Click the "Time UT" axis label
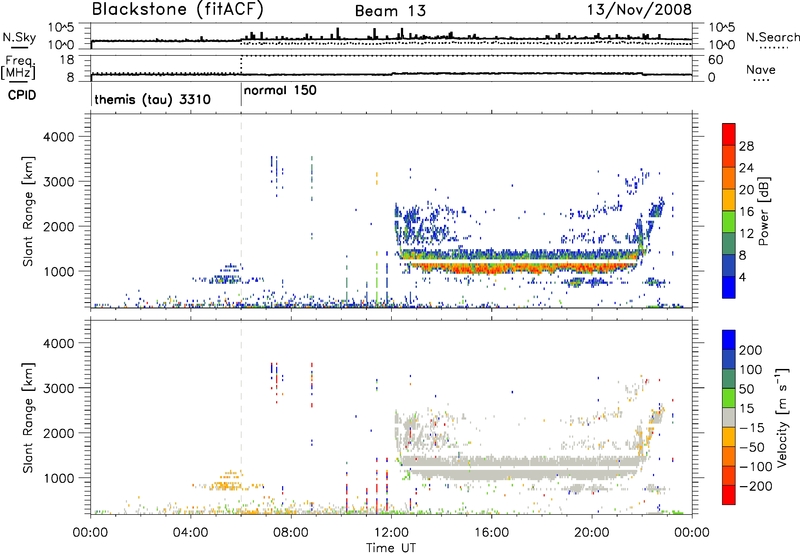 pyautogui.click(x=391, y=548)
